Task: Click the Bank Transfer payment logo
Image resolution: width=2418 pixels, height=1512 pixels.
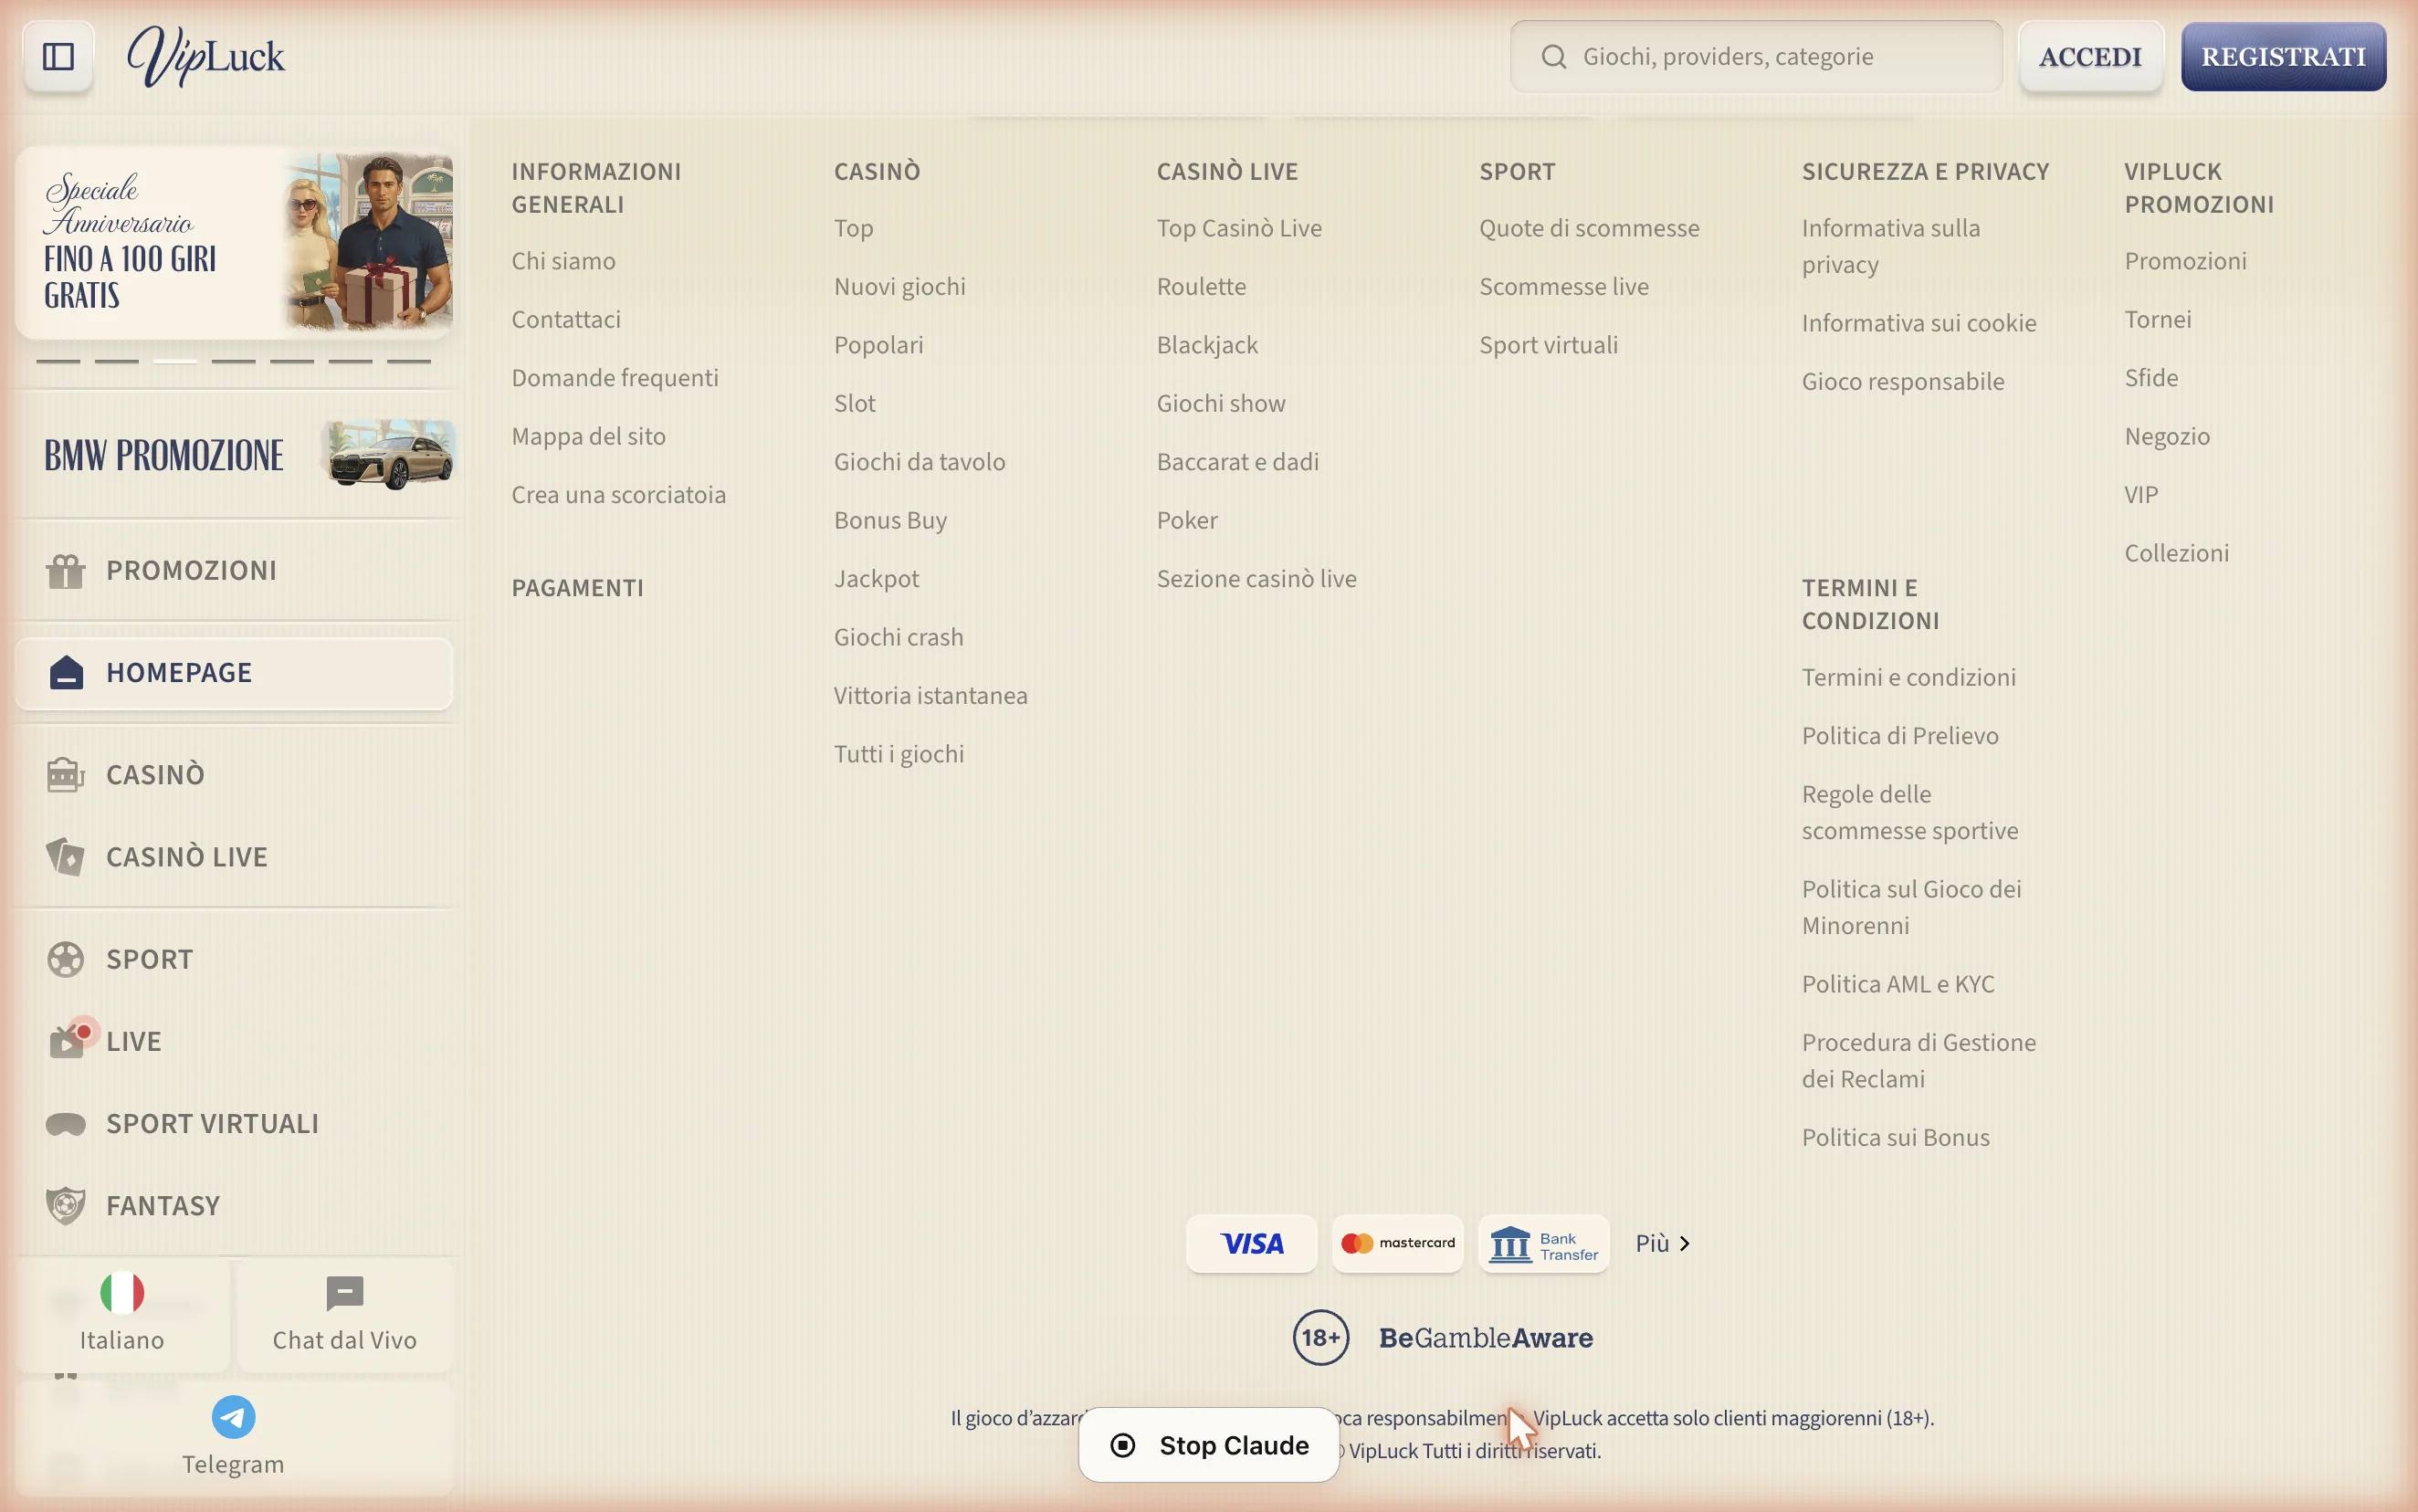Action: [1543, 1243]
